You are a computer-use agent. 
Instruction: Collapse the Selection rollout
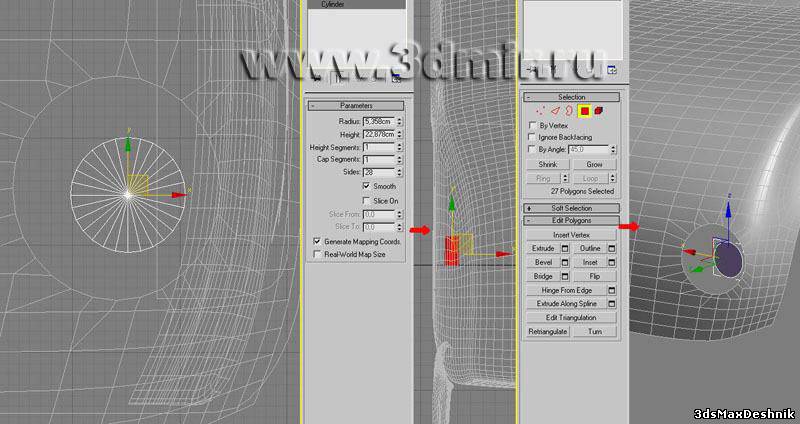[x=572, y=97]
